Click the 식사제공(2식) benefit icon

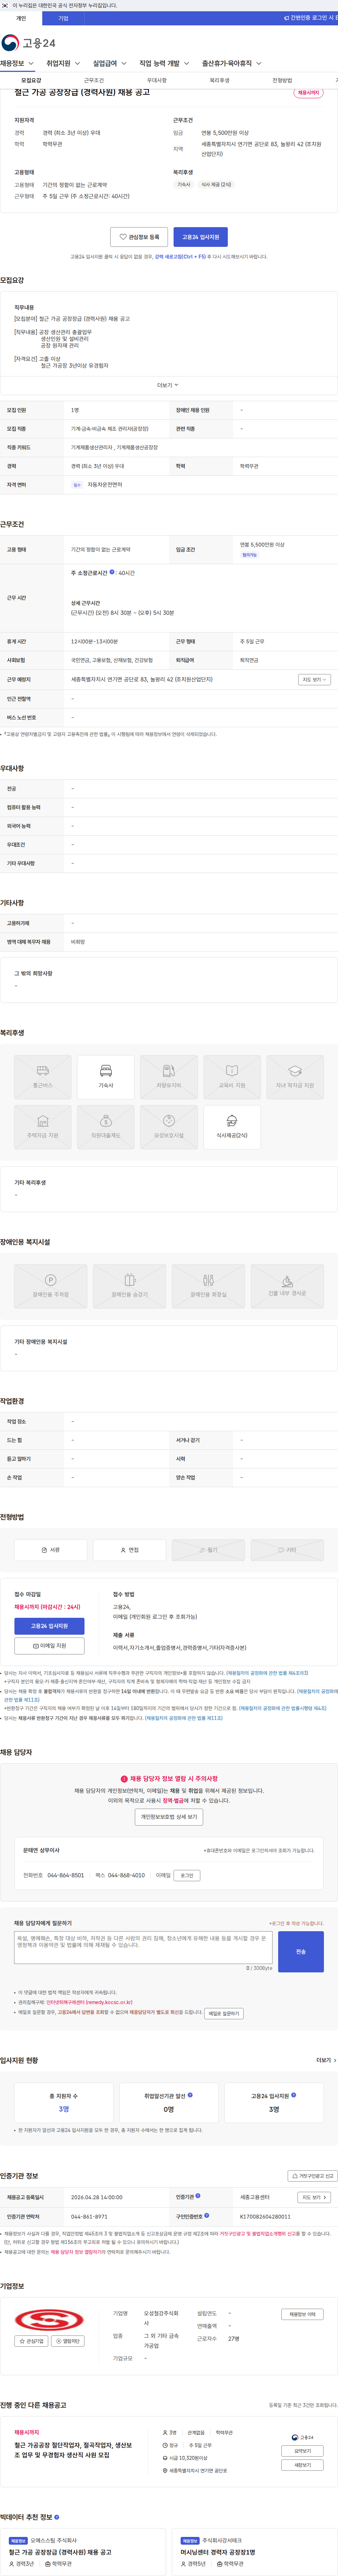point(232,1127)
